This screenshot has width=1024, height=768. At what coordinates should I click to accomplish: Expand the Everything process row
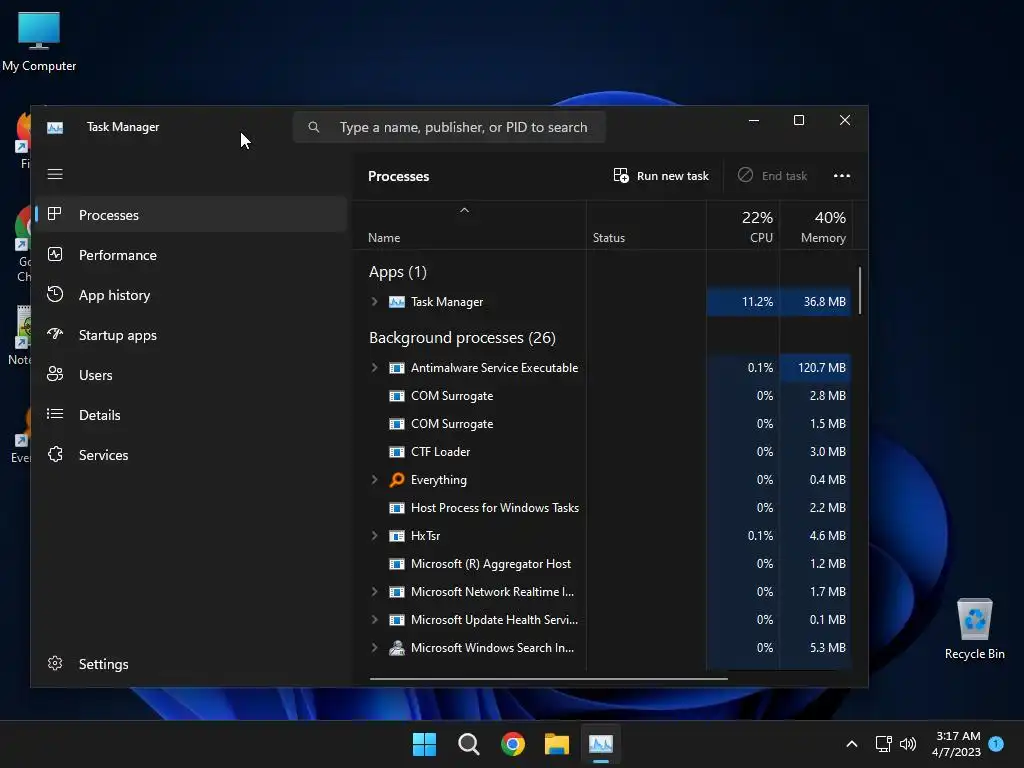coord(374,480)
